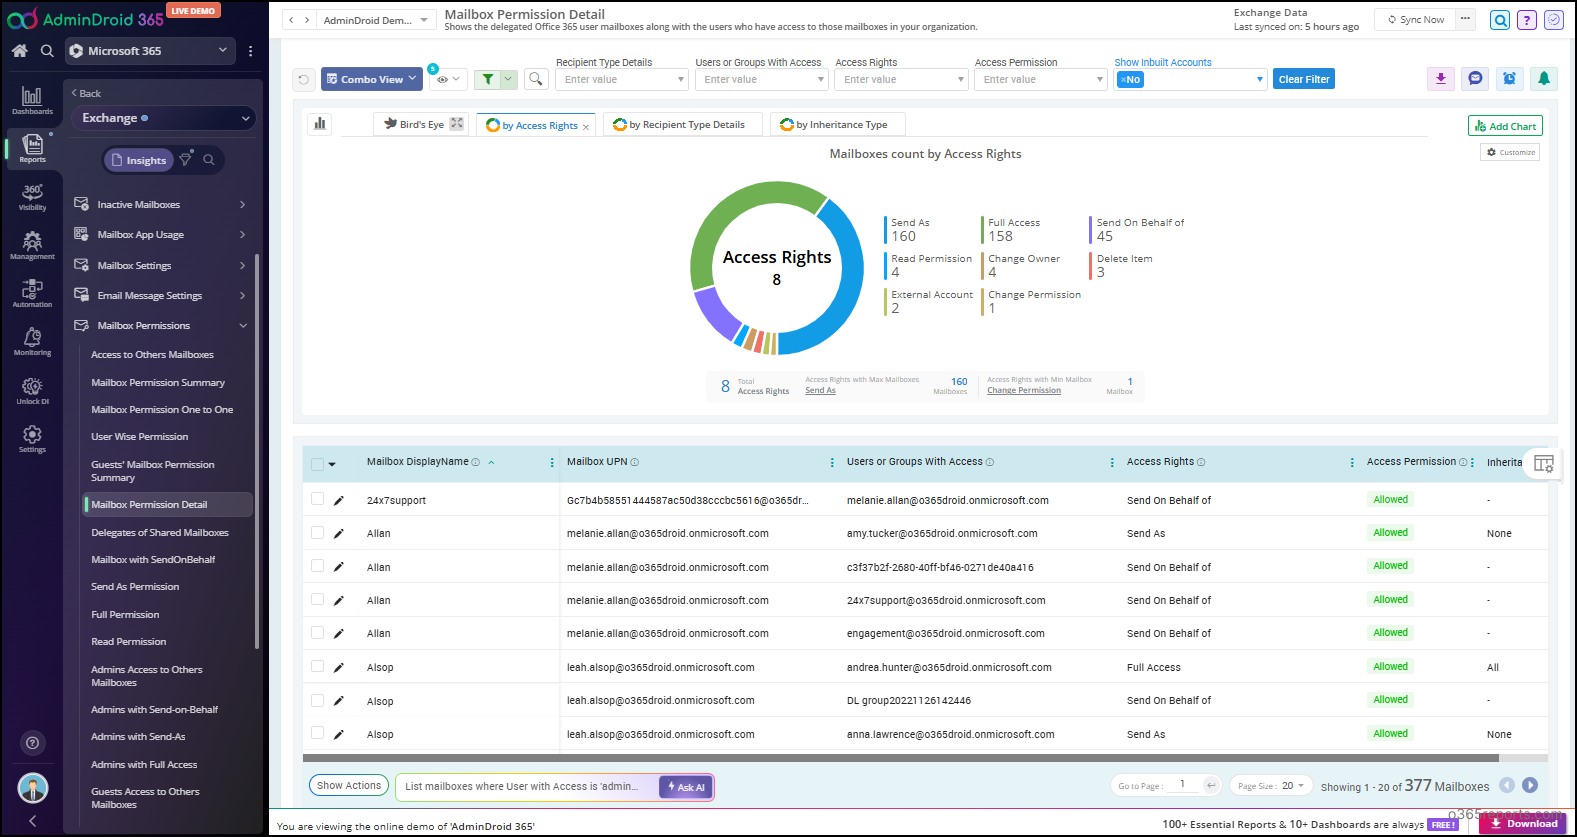
Task: Check the row with user anna.lawrence
Action: coord(317,734)
